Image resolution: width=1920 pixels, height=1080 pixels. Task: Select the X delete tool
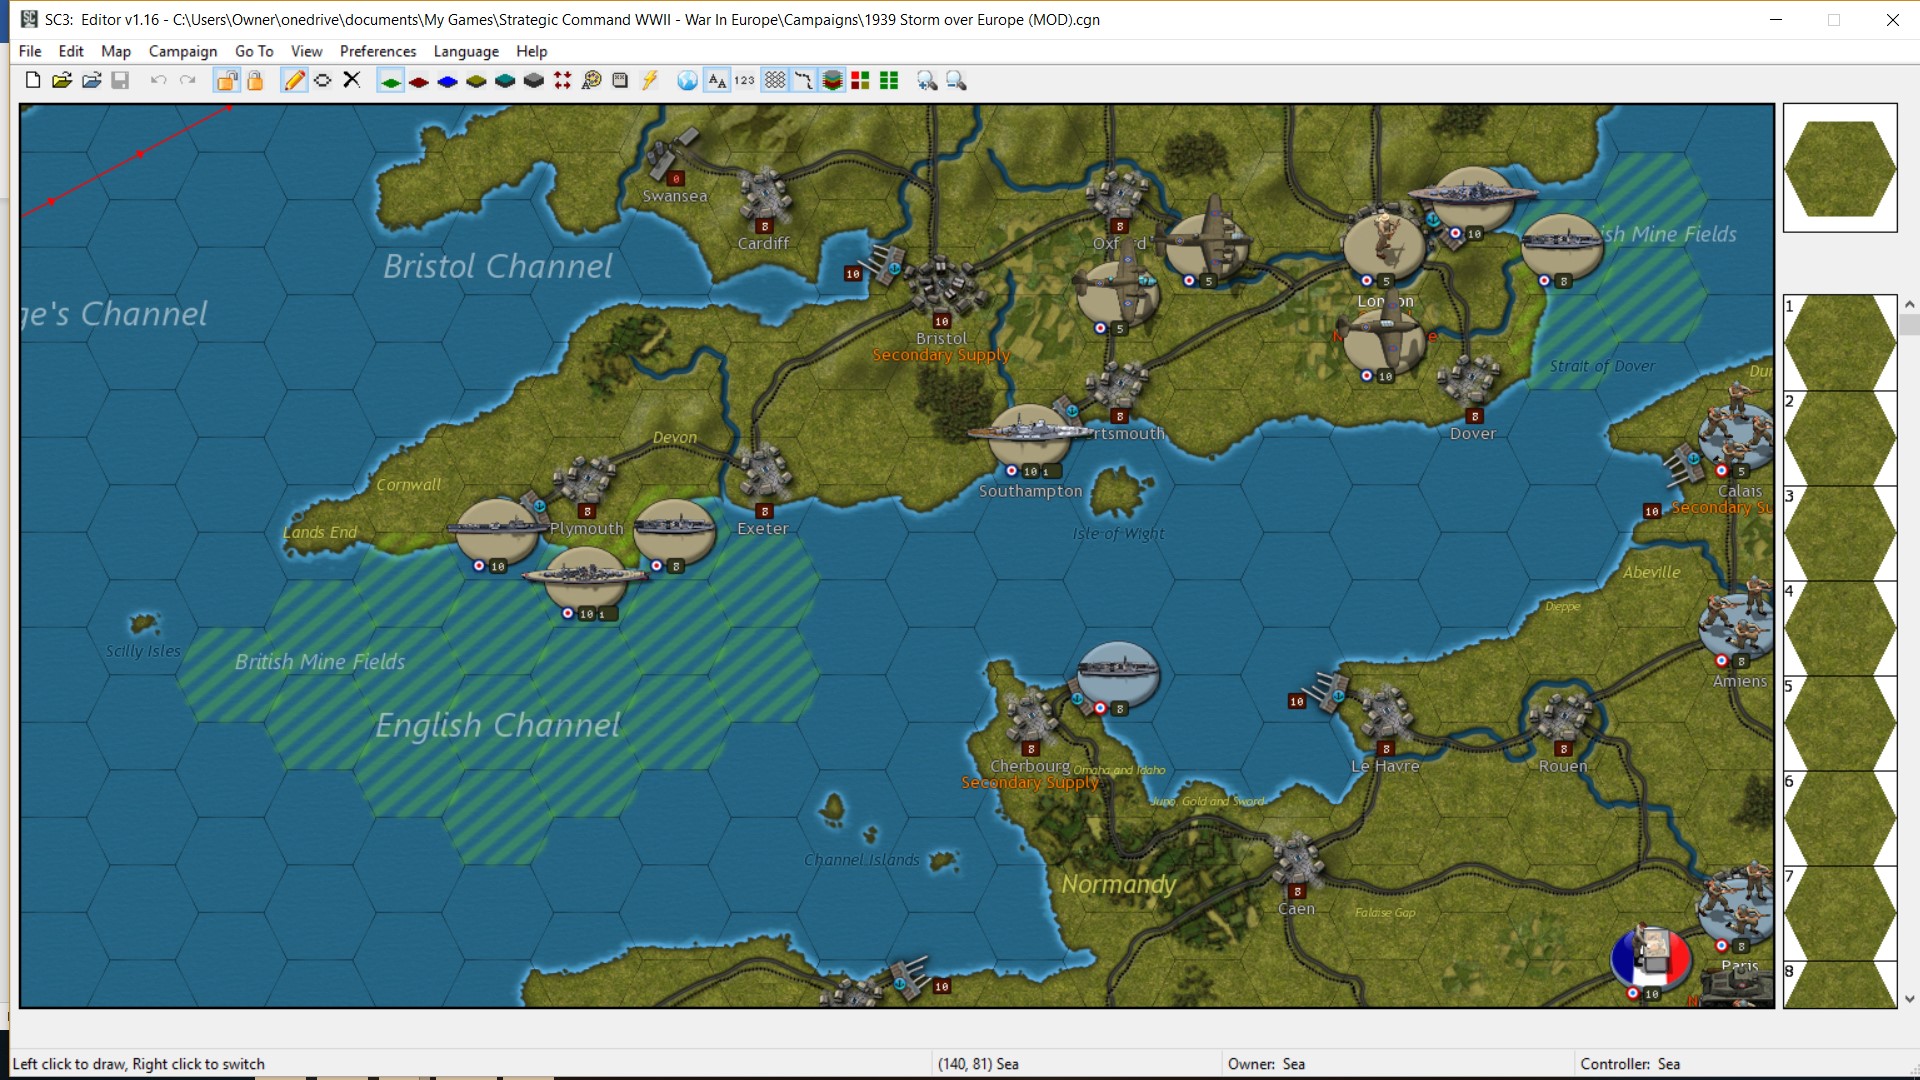tap(351, 81)
